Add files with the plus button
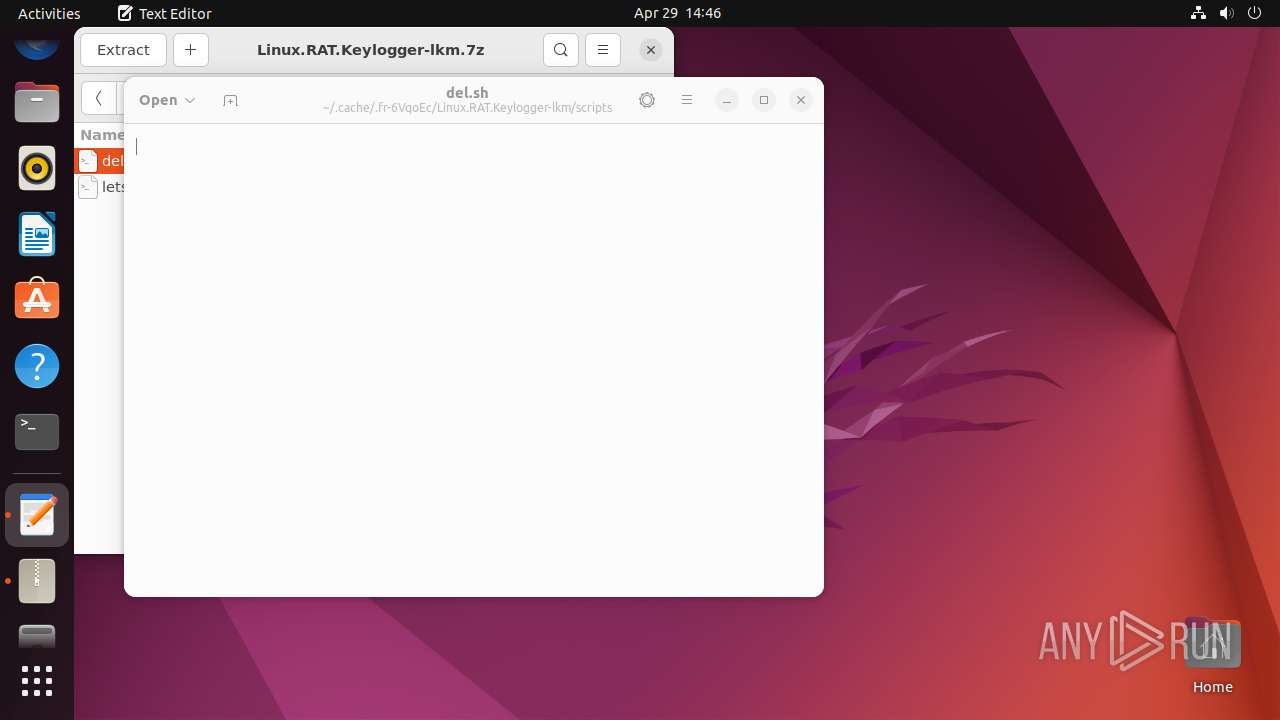1280x720 pixels. point(190,50)
